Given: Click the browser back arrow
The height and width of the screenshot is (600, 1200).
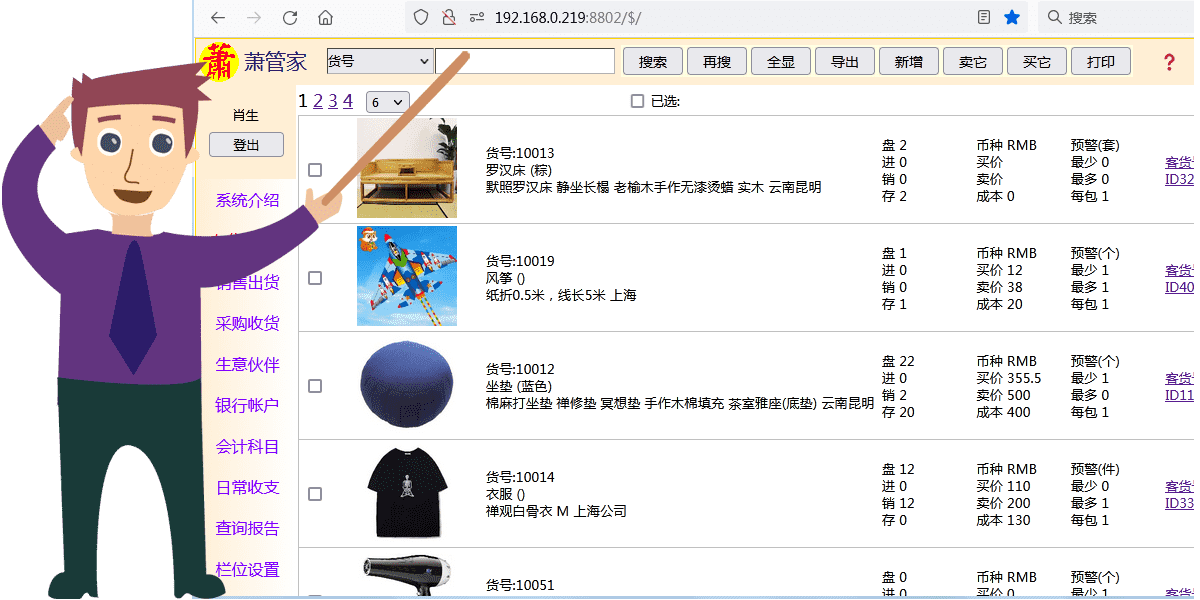Looking at the screenshot, I should (x=217, y=17).
